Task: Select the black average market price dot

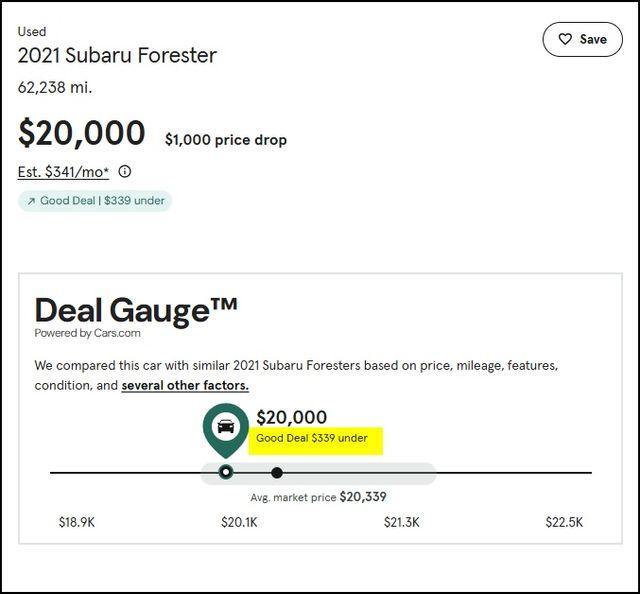Action: 277,472
